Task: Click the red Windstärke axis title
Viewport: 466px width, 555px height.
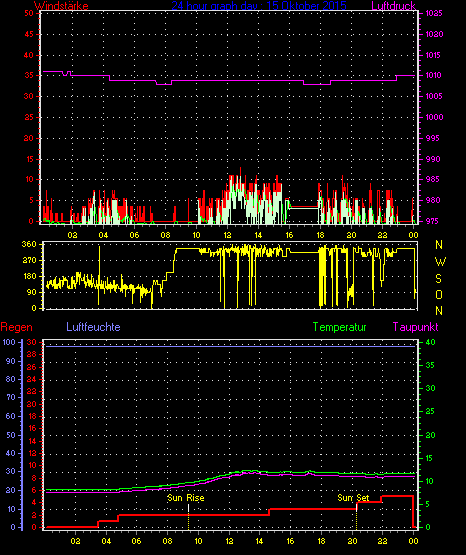Action: tap(61, 6)
